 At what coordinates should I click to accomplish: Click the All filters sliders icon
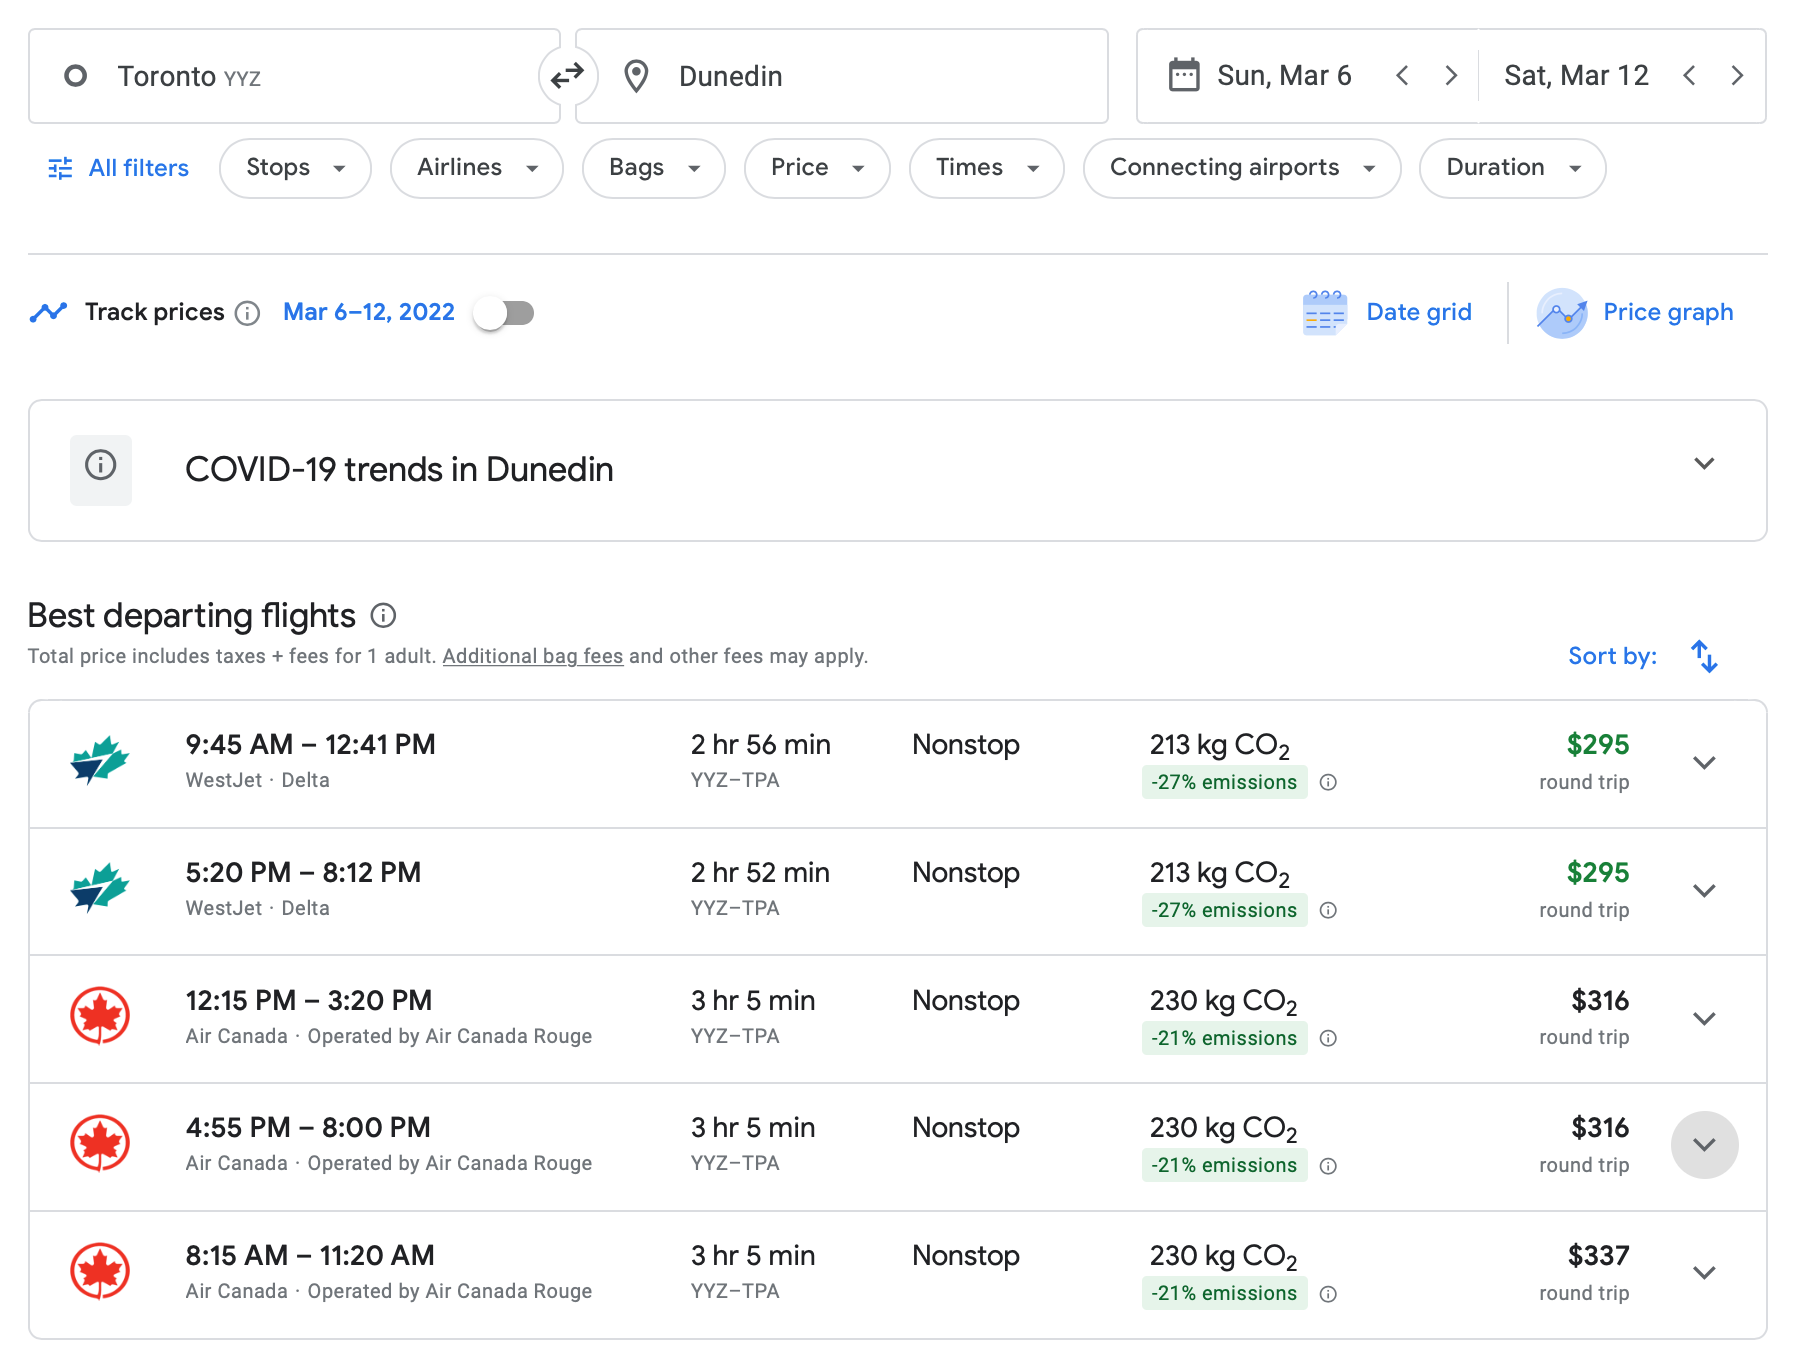click(x=60, y=168)
